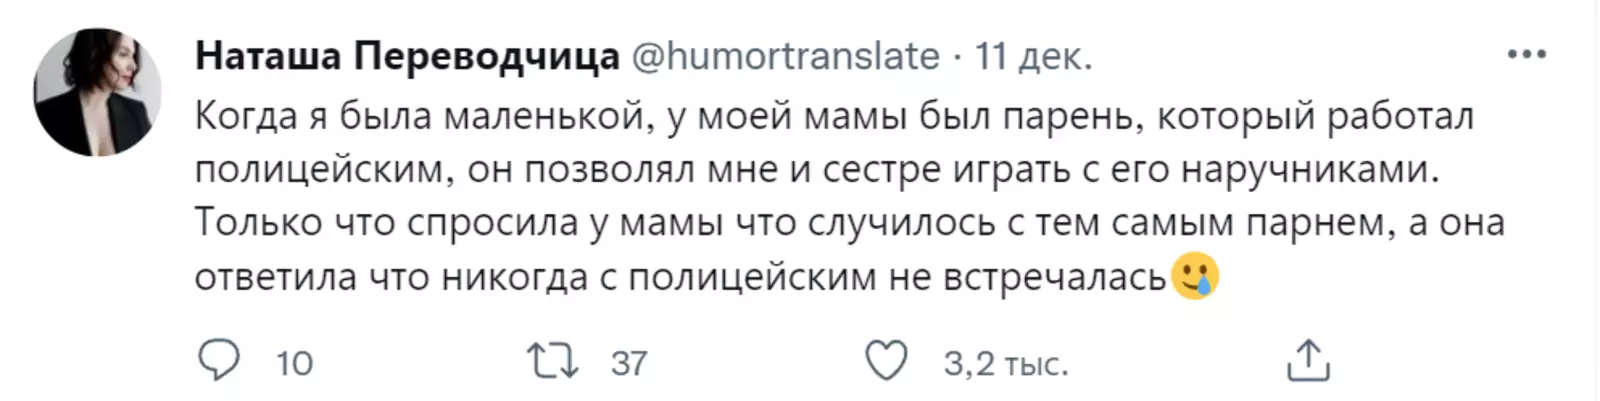Click the reply count 10

point(294,363)
